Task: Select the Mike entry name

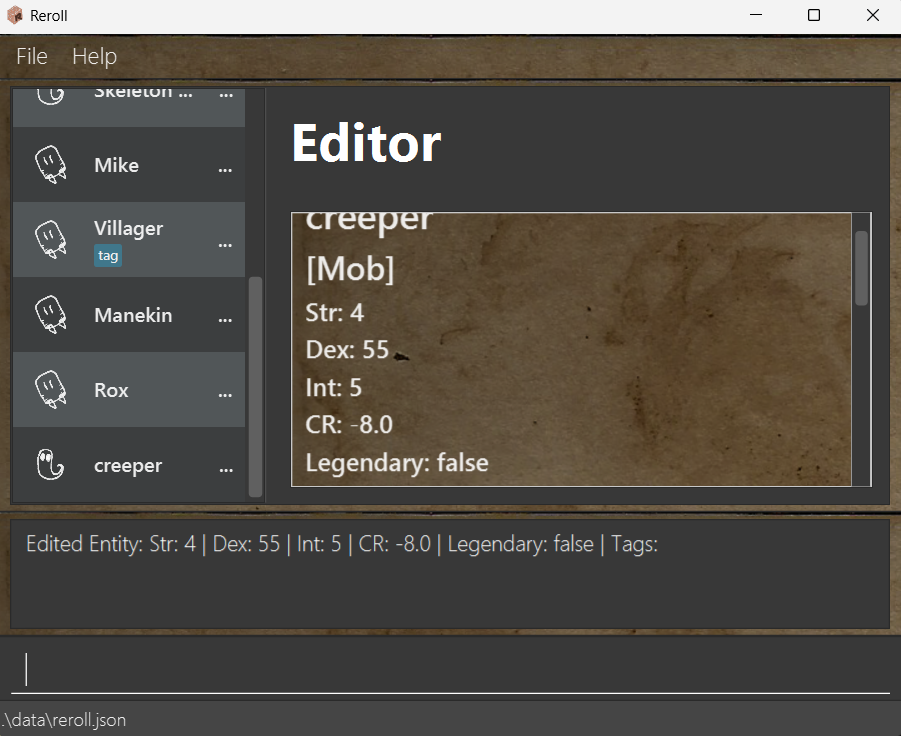Action: click(117, 165)
